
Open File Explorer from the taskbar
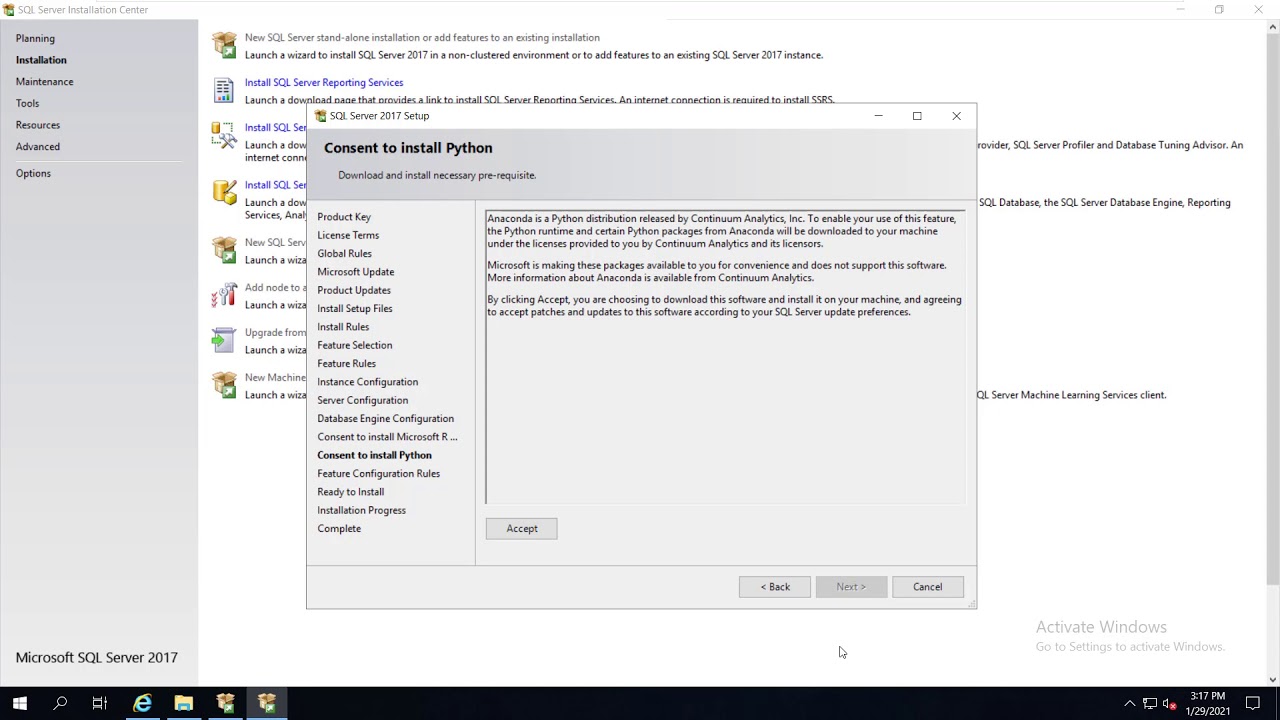(x=184, y=703)
